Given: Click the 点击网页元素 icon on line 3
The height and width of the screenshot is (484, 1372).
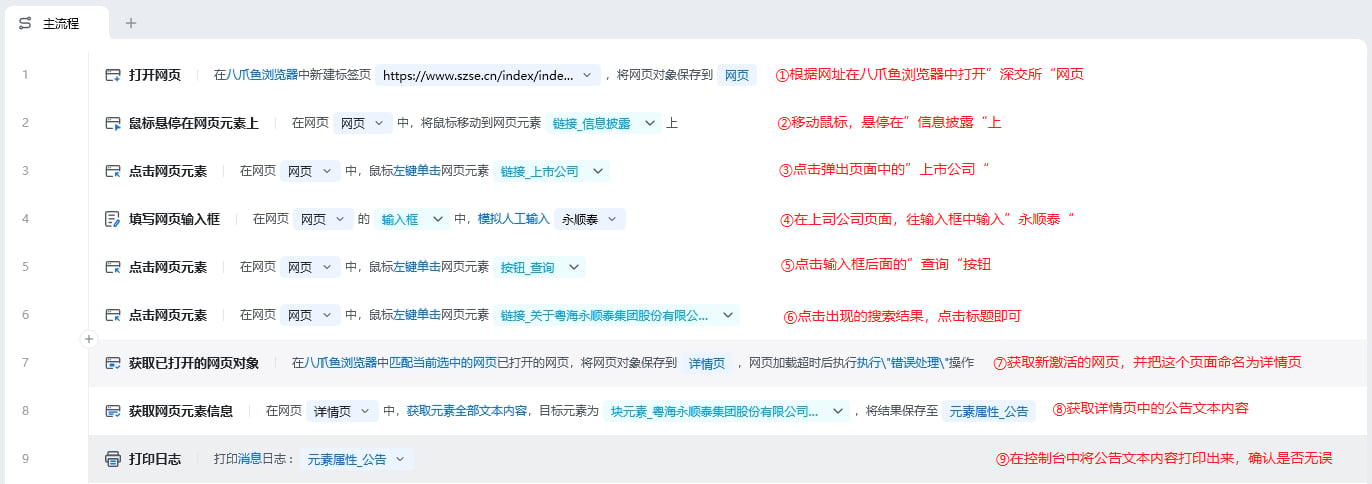Looking at the screenshot, I should [x=113, y=171].
